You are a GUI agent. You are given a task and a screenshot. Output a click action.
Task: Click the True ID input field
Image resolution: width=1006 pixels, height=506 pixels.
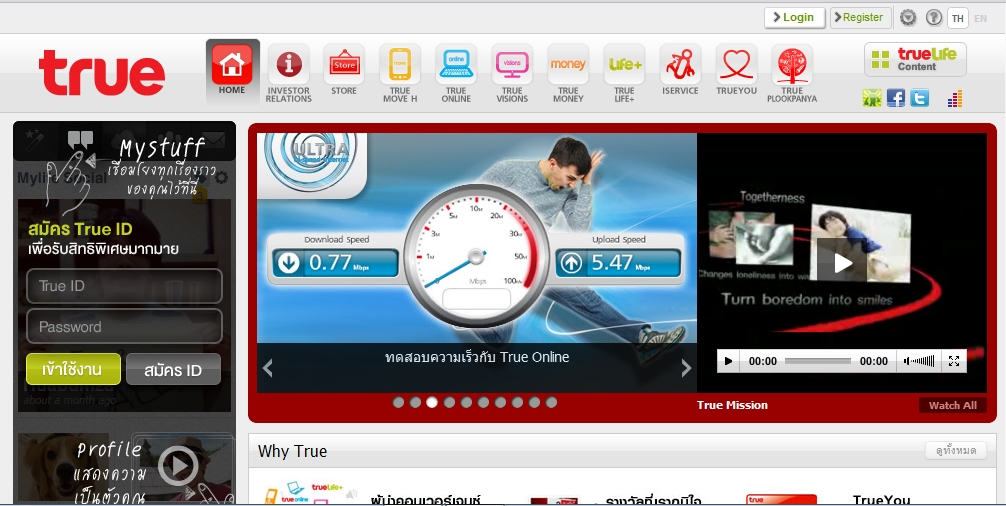(124, 286)
